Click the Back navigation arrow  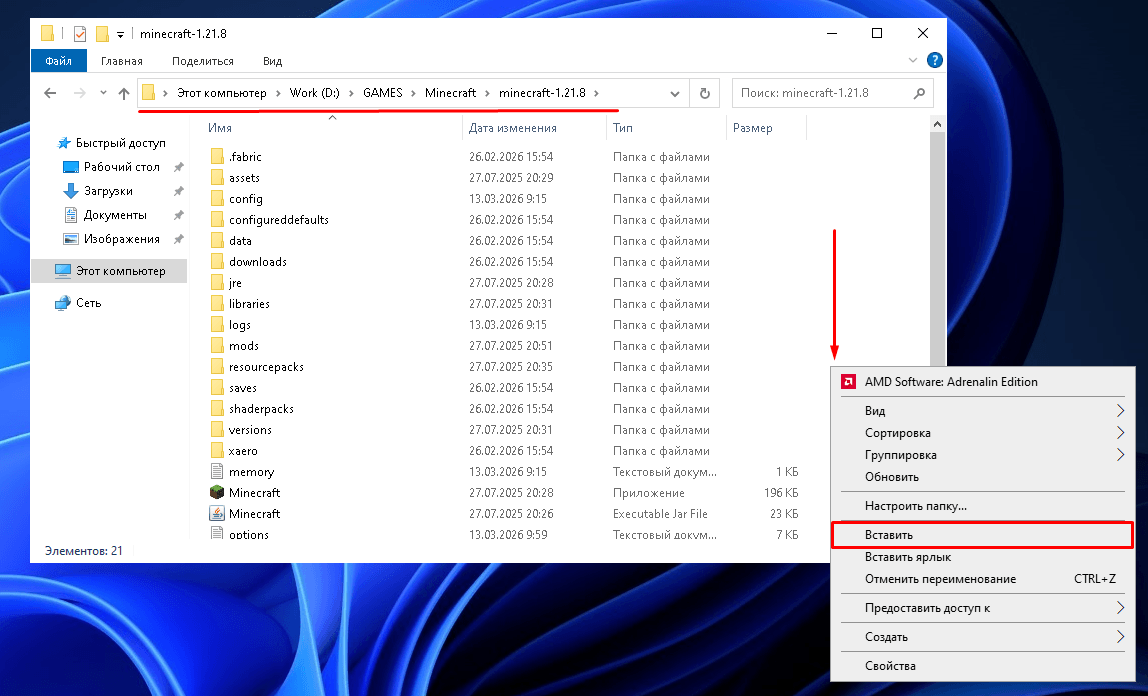point(50,93)
